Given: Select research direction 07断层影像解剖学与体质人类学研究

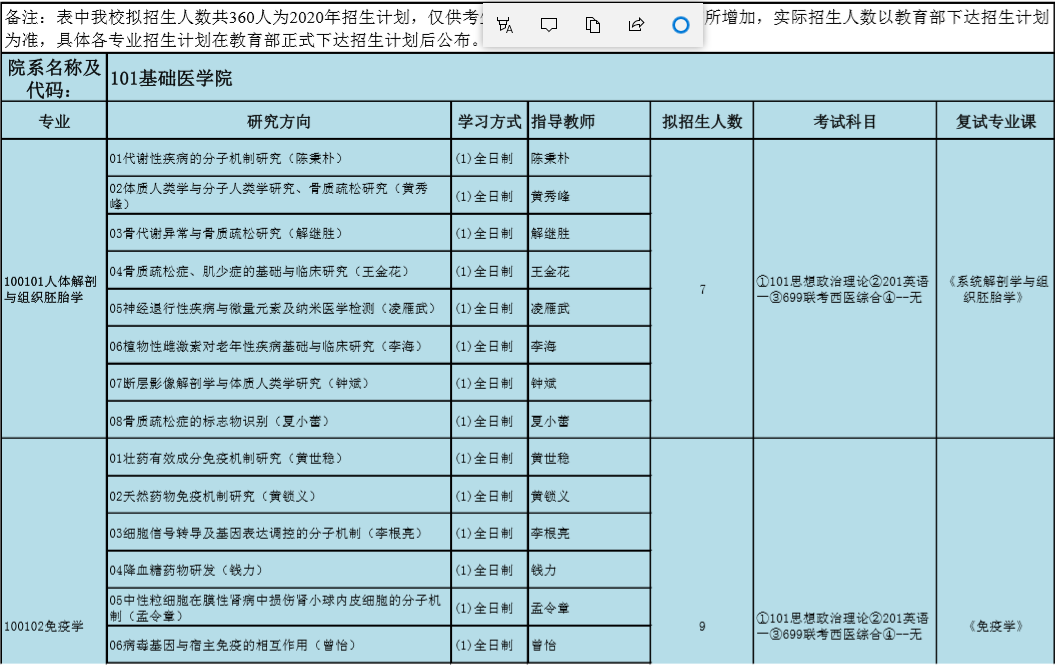Looking at the screenshot, I should (x=229, y=384).
